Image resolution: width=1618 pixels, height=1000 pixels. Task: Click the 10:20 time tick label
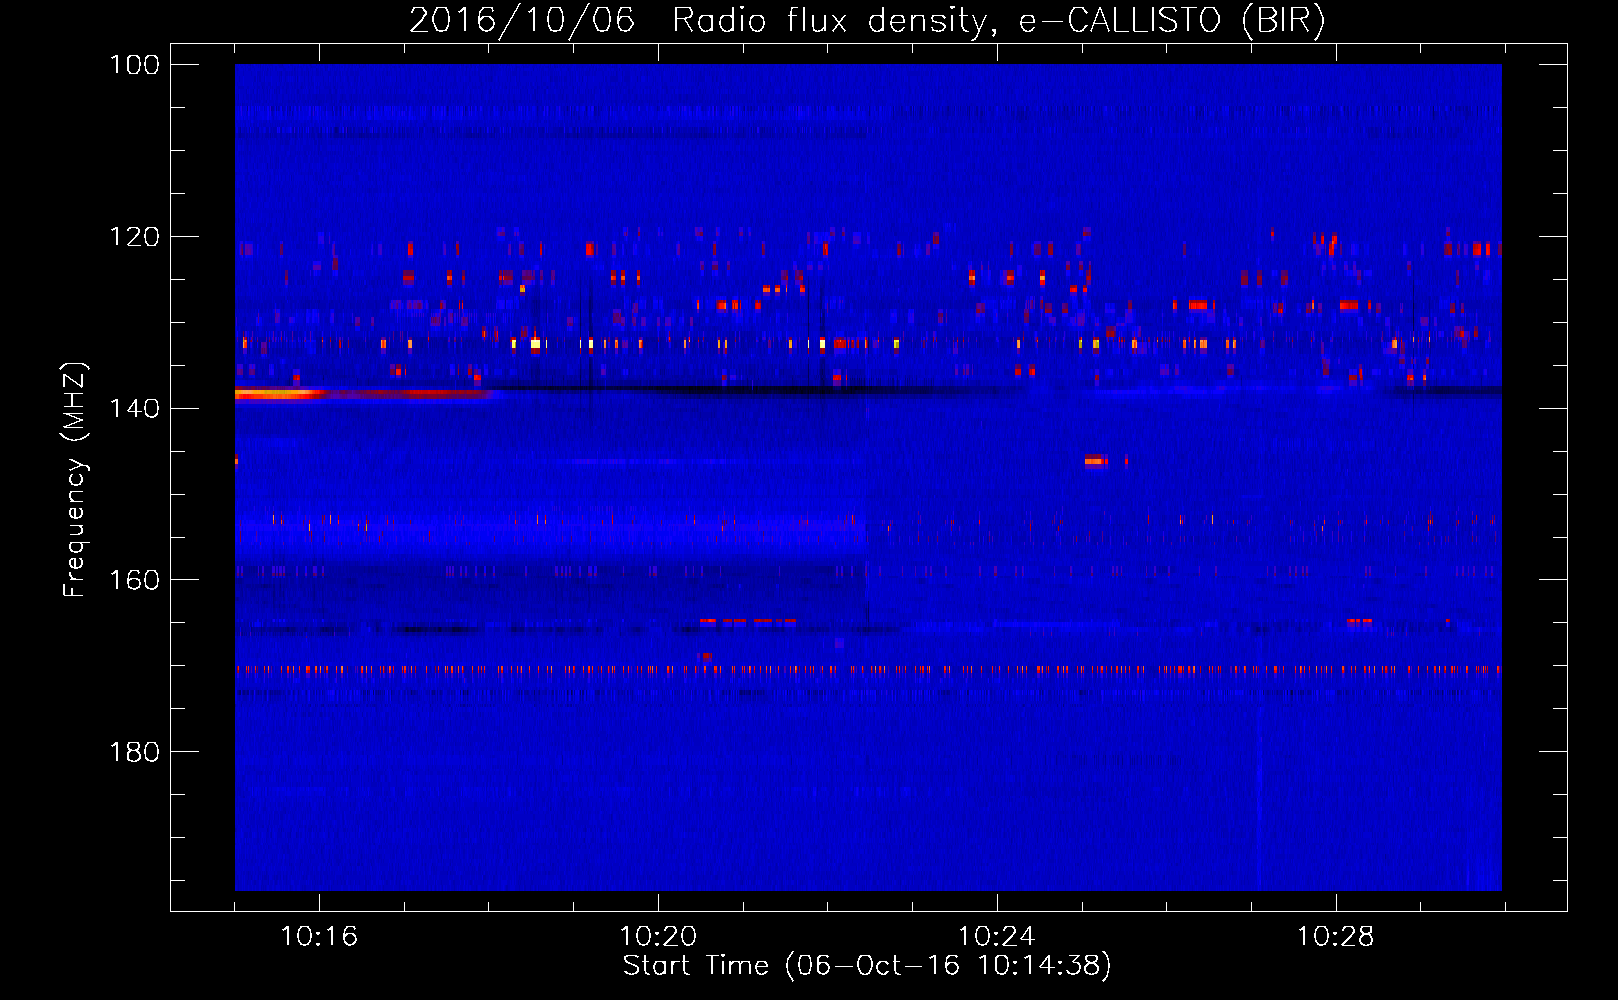(658, 937)
